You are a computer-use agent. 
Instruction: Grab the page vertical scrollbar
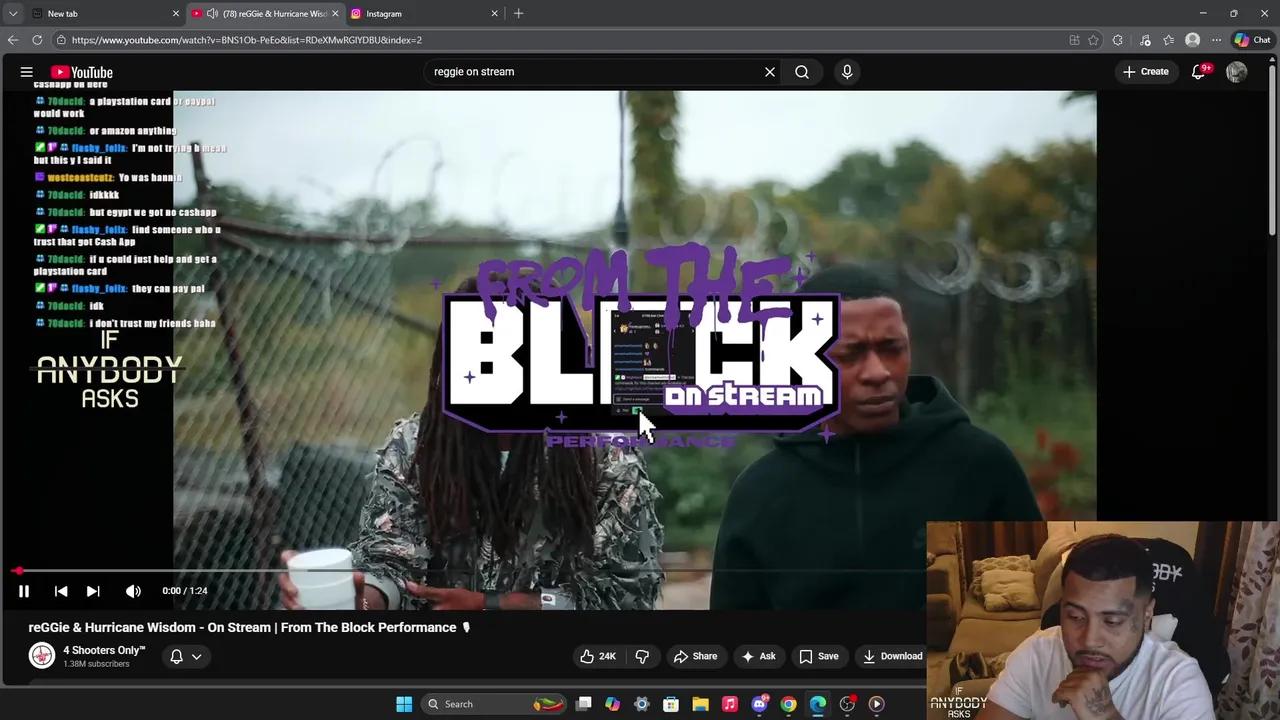[x=1273, y=150]
